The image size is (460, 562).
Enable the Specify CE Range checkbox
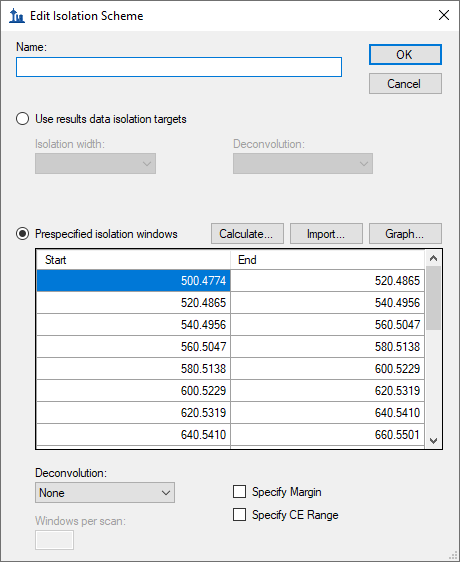tap(240, 515)
